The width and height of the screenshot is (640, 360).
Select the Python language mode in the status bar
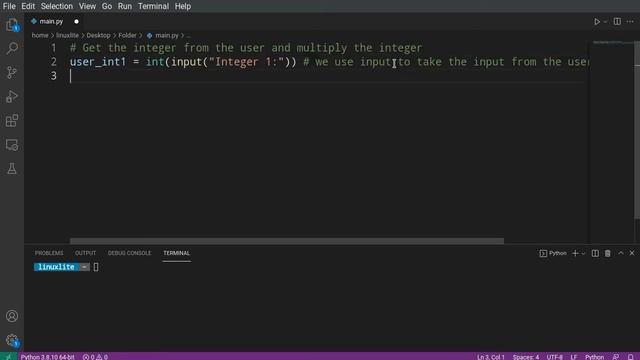(594, 357)
